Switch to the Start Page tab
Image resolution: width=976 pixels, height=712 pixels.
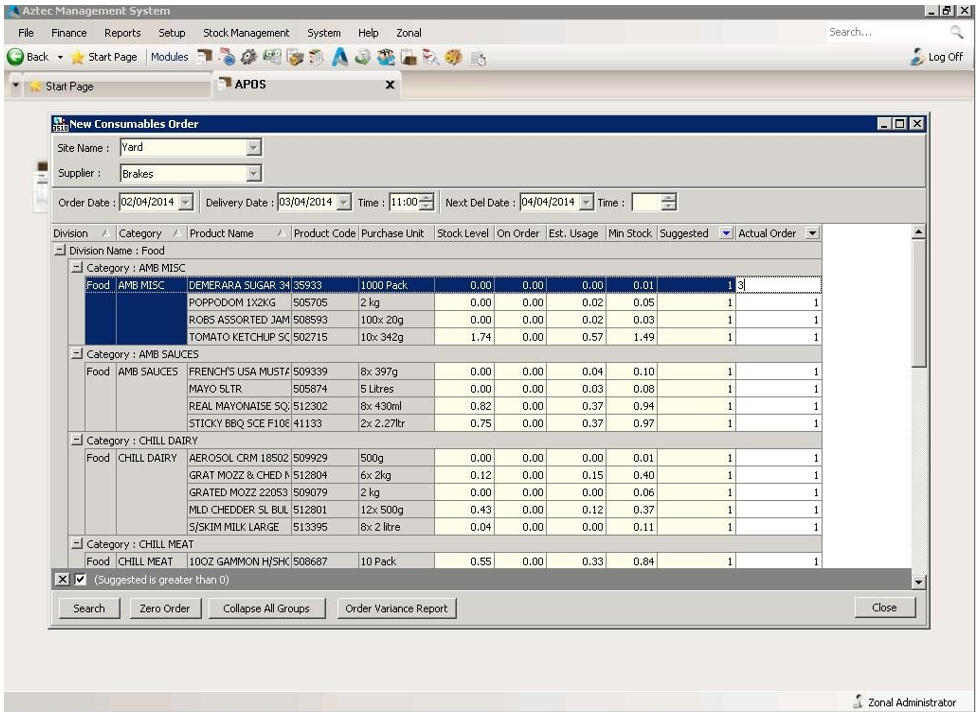pos(68,86)
